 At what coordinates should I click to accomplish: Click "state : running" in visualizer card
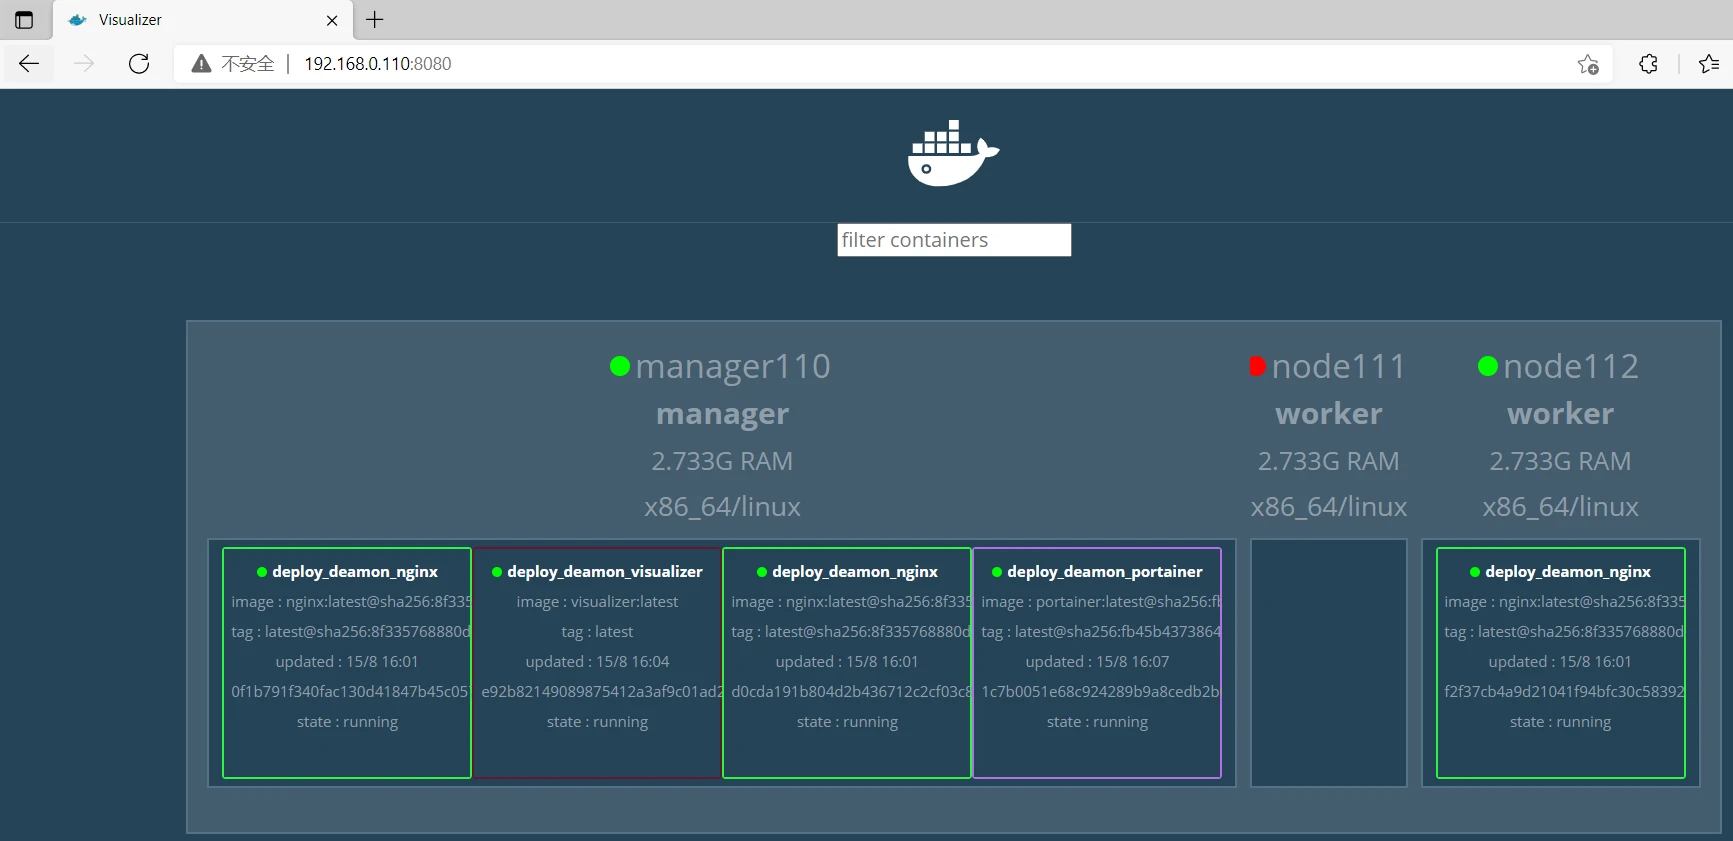[x=597, y=722]
